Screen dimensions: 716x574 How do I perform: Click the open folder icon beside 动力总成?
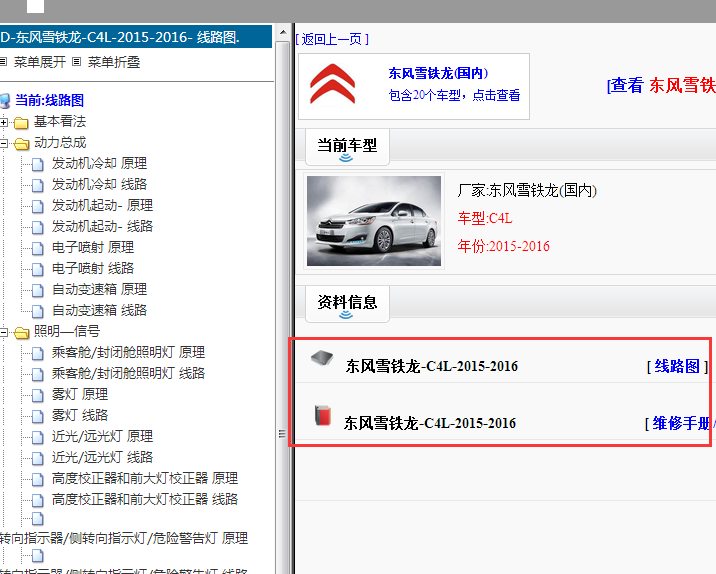(21, 143)
